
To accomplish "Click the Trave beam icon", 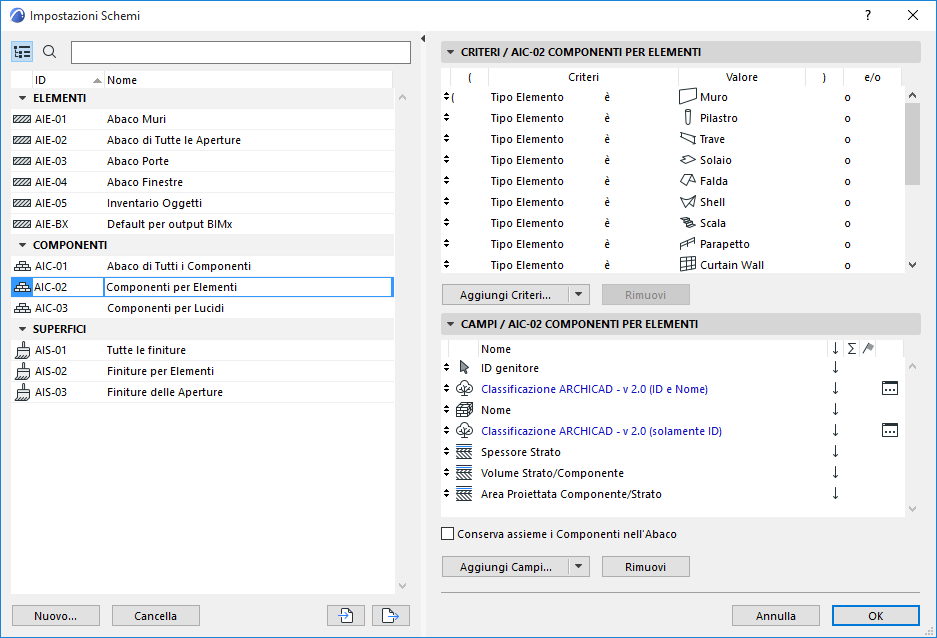I will coord(688,139).
